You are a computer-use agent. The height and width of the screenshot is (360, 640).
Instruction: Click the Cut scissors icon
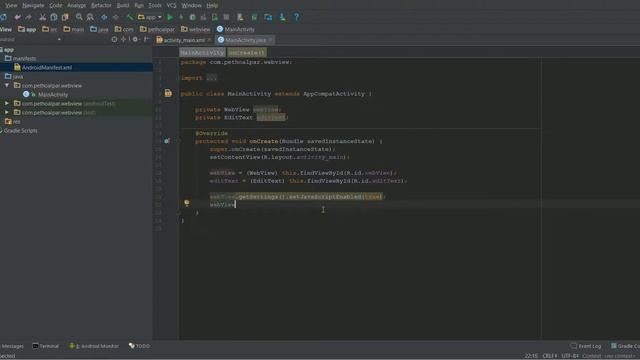(x=42, y=17)
